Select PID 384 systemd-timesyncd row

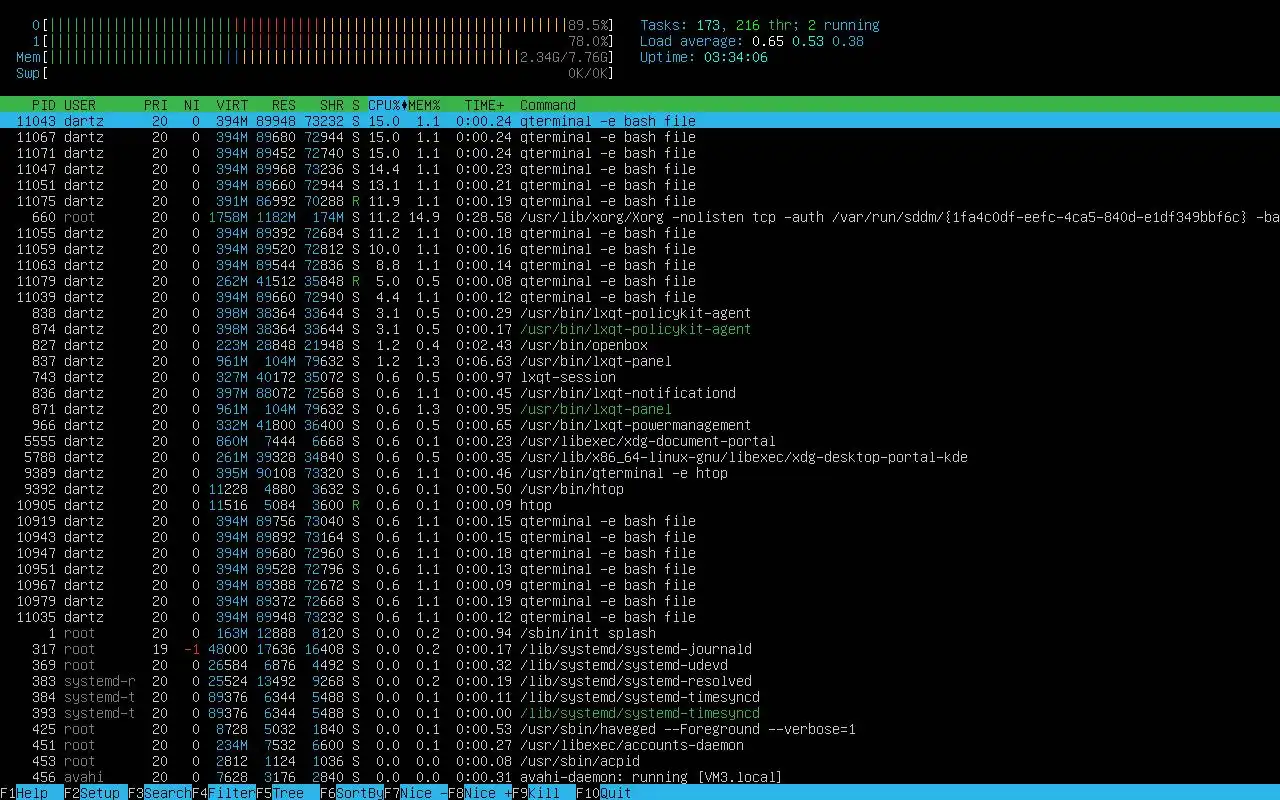pos(640,697)
